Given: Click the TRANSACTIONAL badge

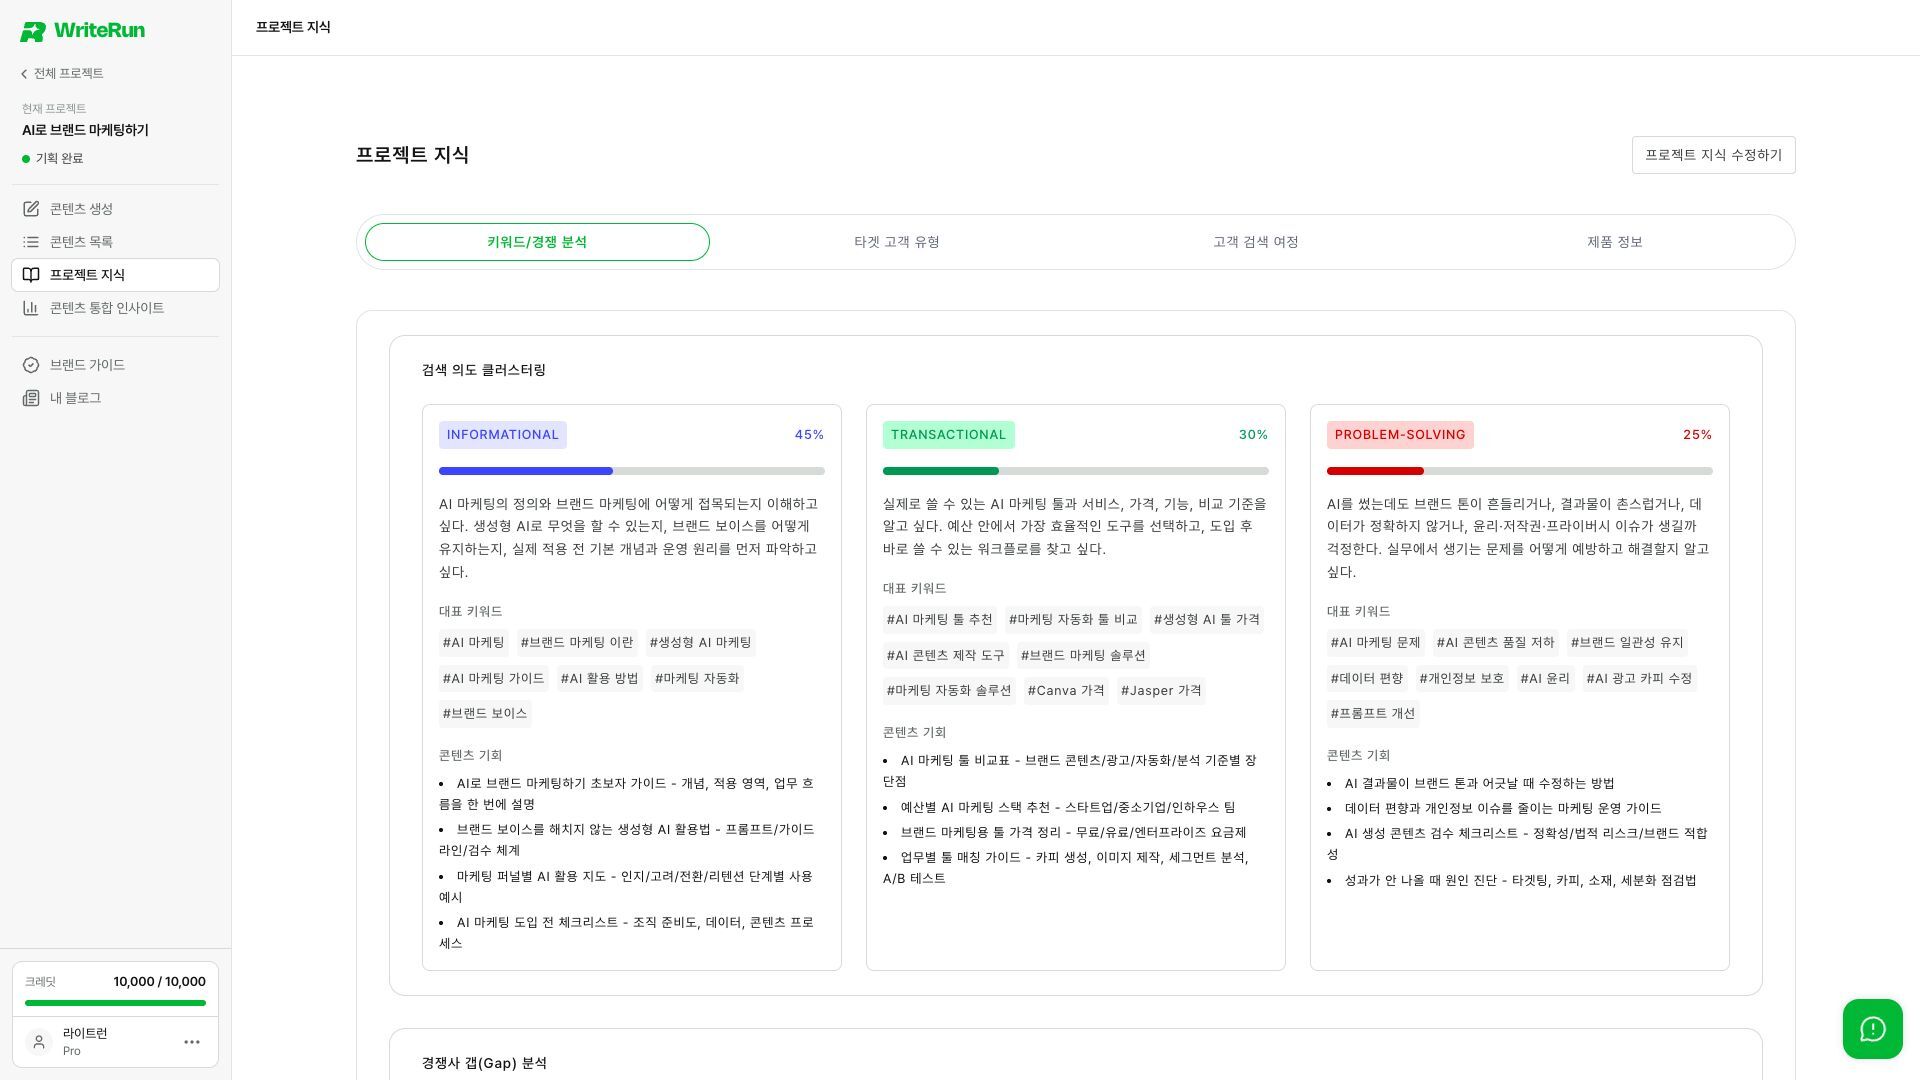Looking at the screenshot, I should click(949, 435).
